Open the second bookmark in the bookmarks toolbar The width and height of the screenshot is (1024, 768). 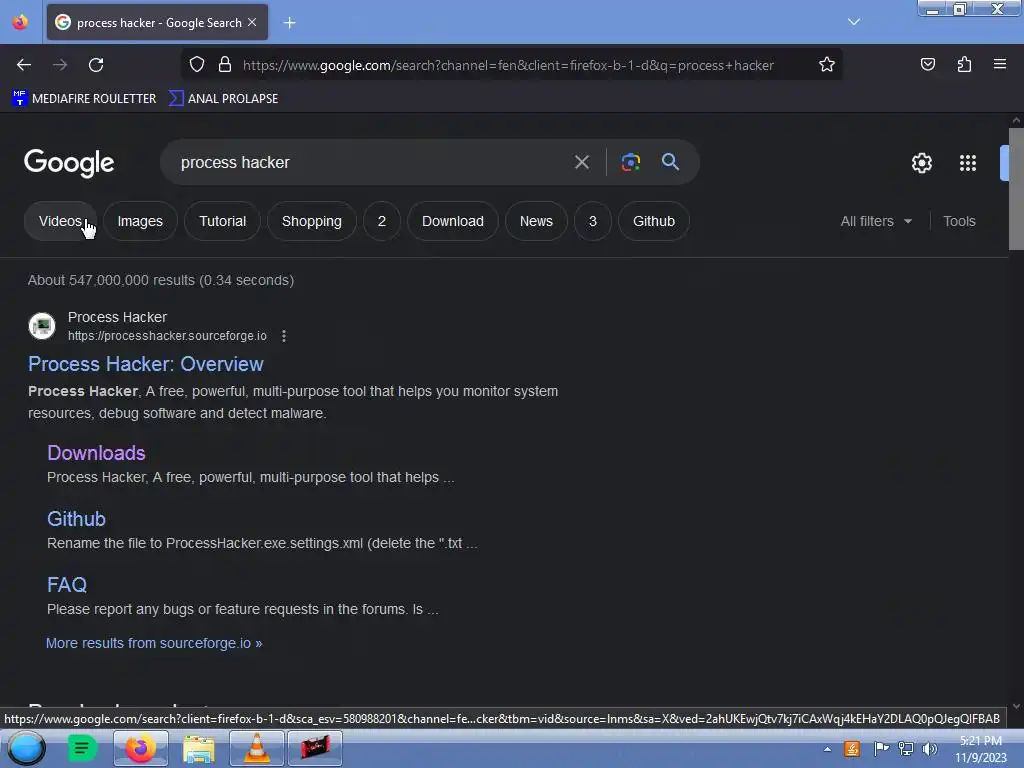pyautogui.click(x=223, y=99)
